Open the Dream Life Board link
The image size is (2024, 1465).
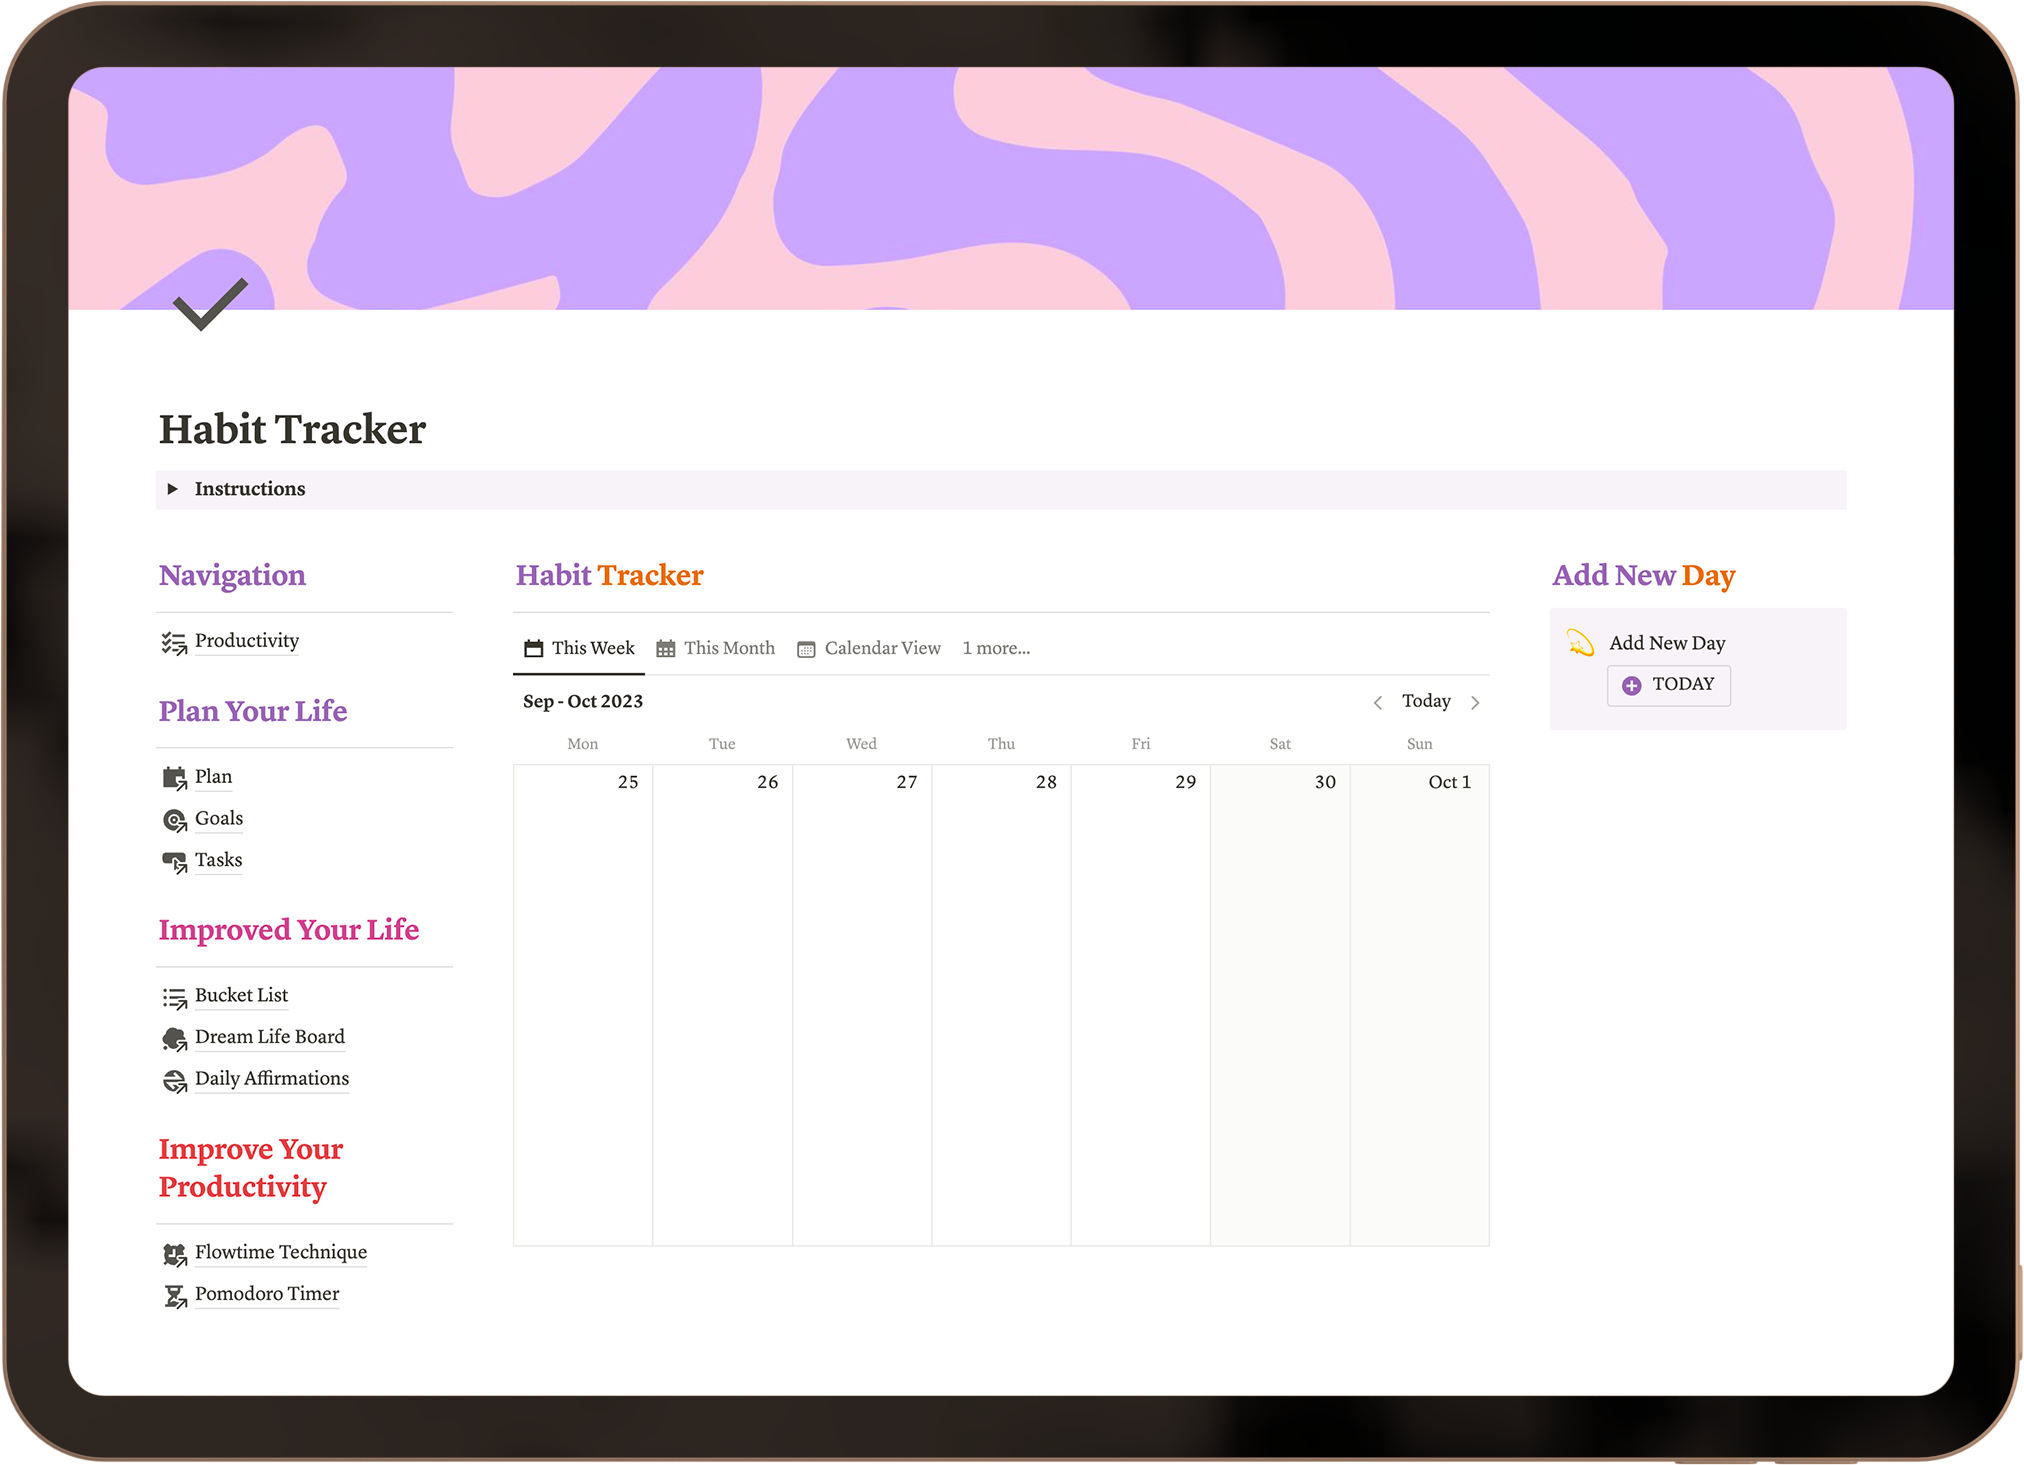269,1037
